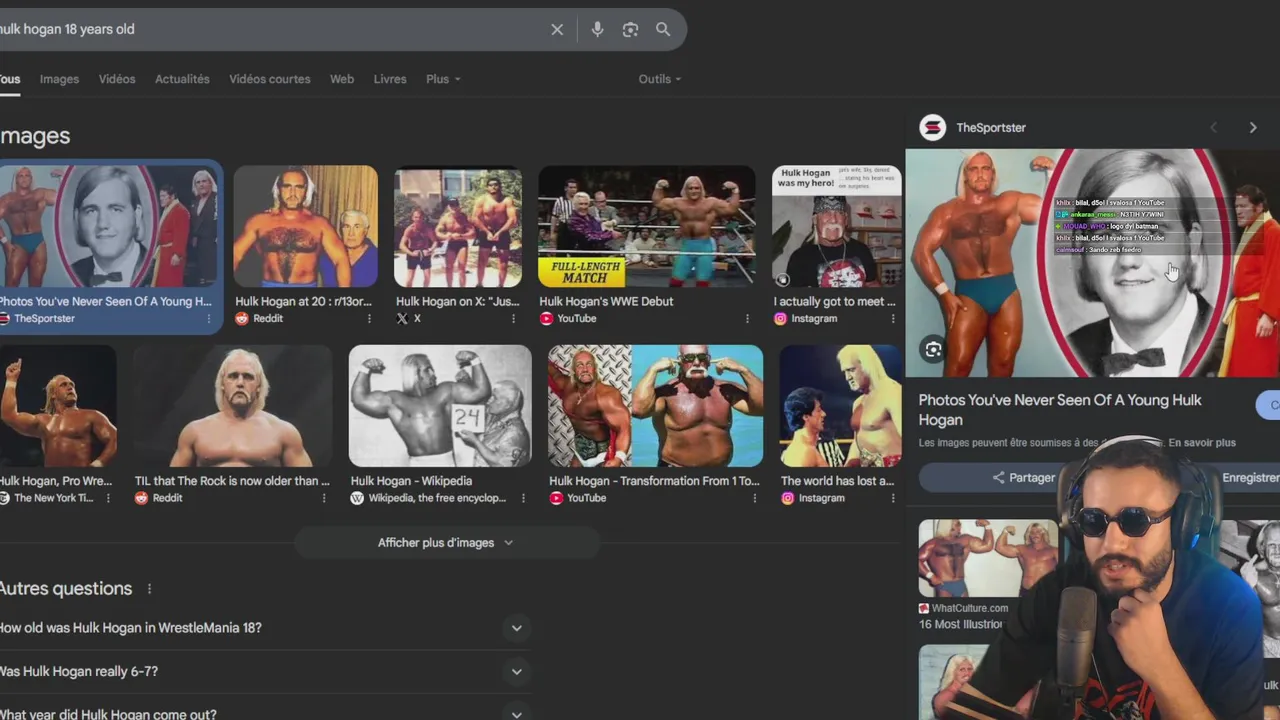The height and width of the screenshot is (720, 1280).
Task: Open the '16 Most Illustrio' related result title
Action: [960, 624]
